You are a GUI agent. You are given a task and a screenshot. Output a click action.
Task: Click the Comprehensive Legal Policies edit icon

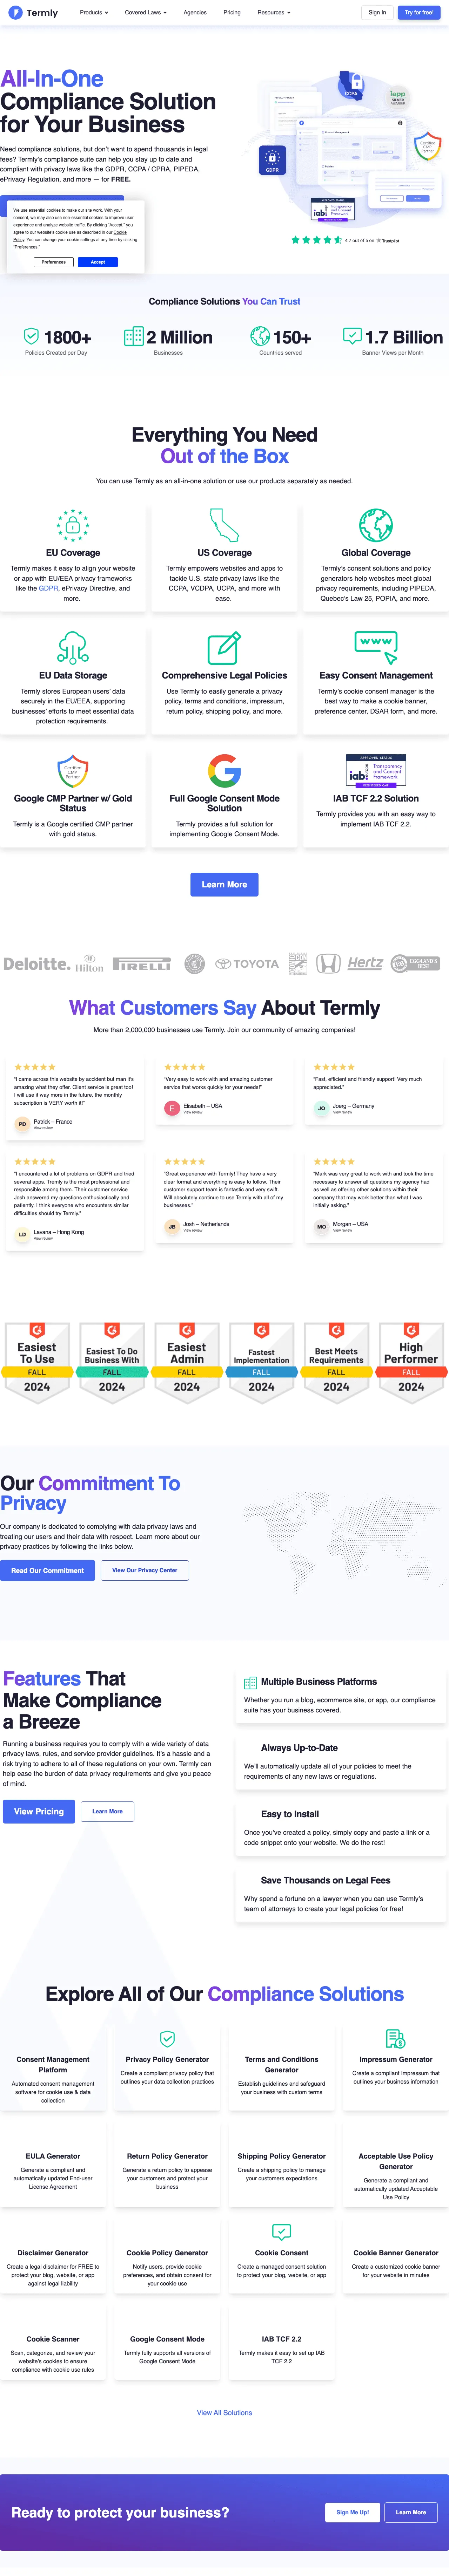tap(224, 648)
